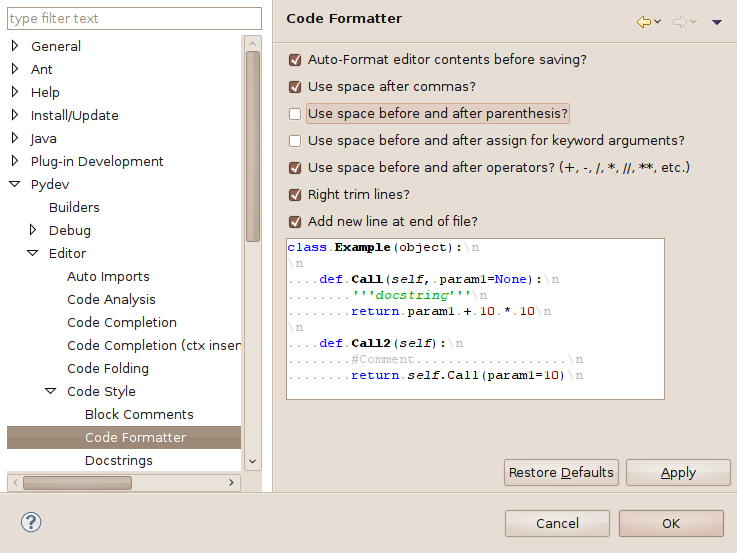Disable Auto-Format editor contents before saving

[x=295, y=60]
